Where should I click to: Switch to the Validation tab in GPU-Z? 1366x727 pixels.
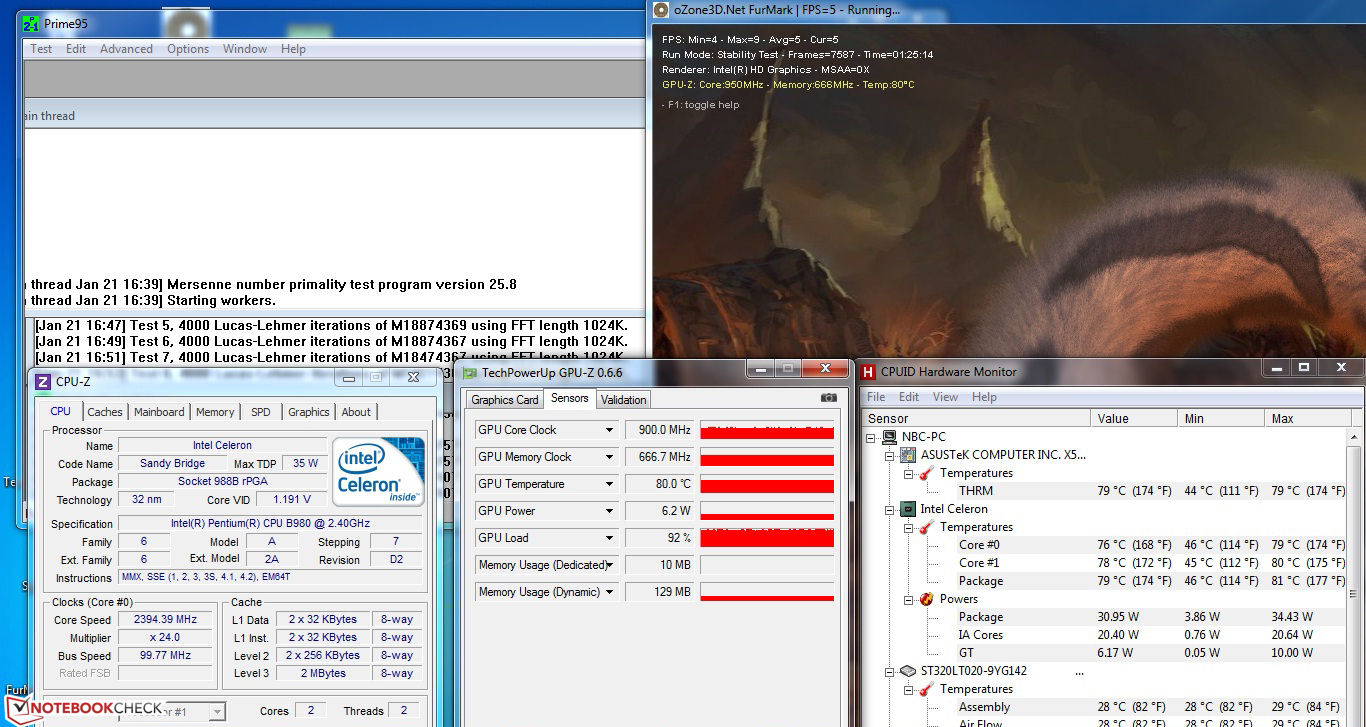tap(624, 400)
